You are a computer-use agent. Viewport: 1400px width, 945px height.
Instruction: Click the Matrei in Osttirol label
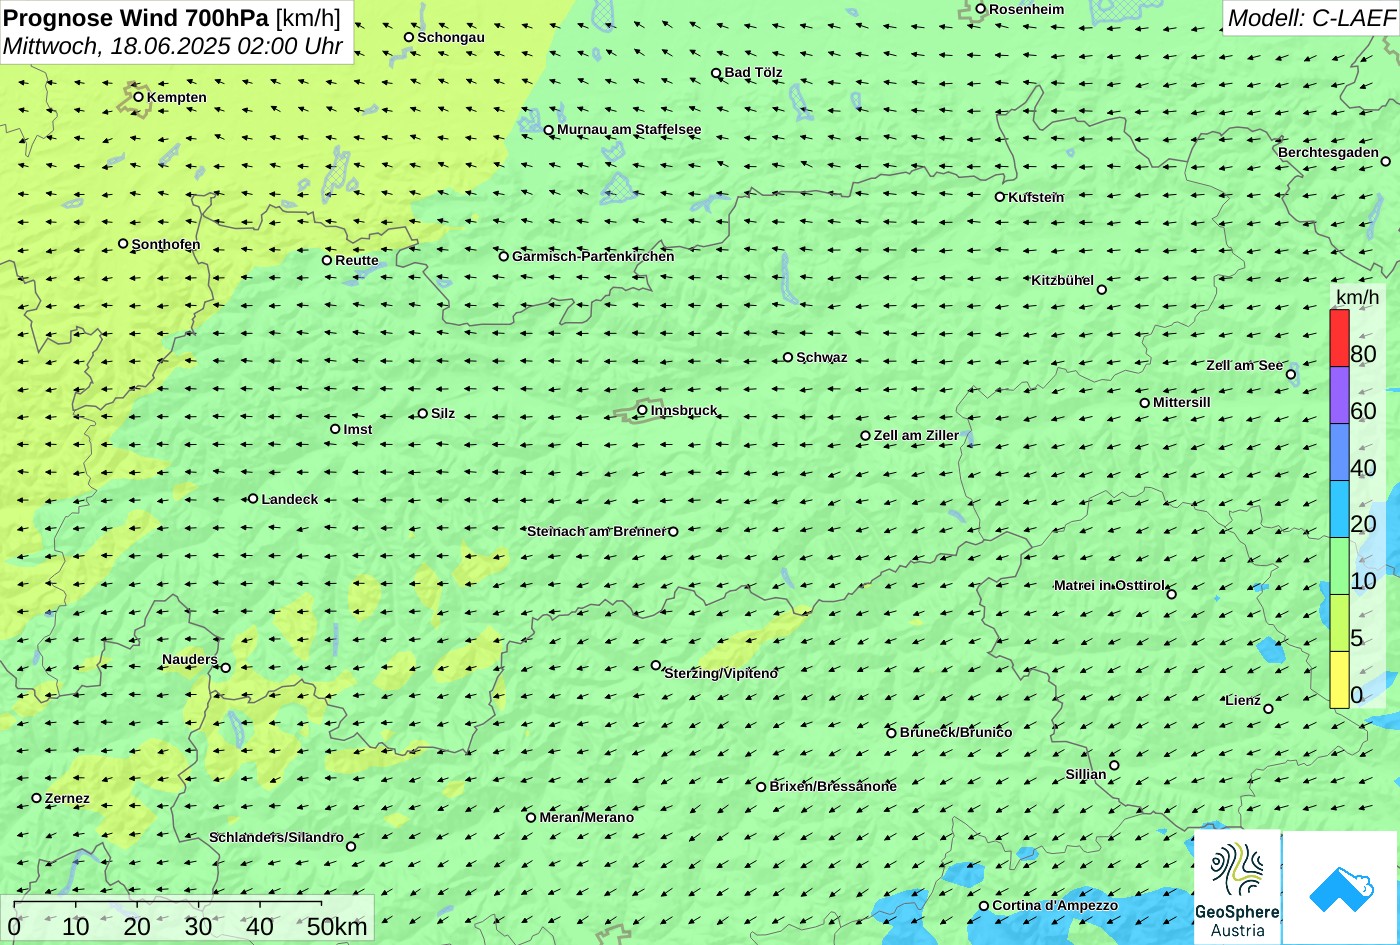tap(1109, 585)
